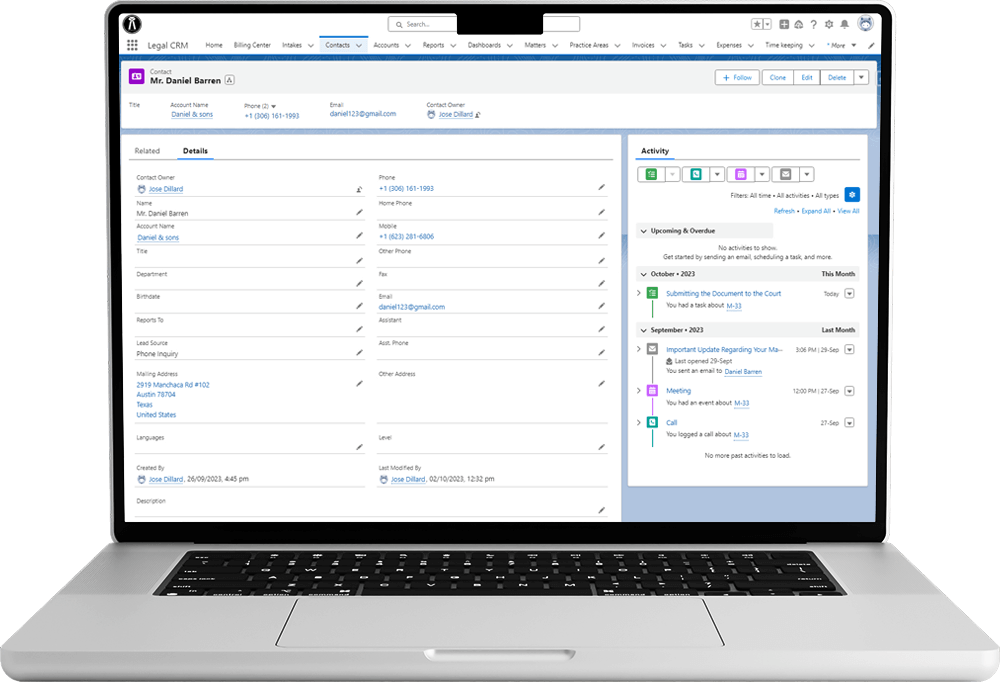Image resolution: width=1000 pixels, height=682 pixels.
Task: Click the purple new event icon
Action: pyautogui.click(x=740, y=174)
